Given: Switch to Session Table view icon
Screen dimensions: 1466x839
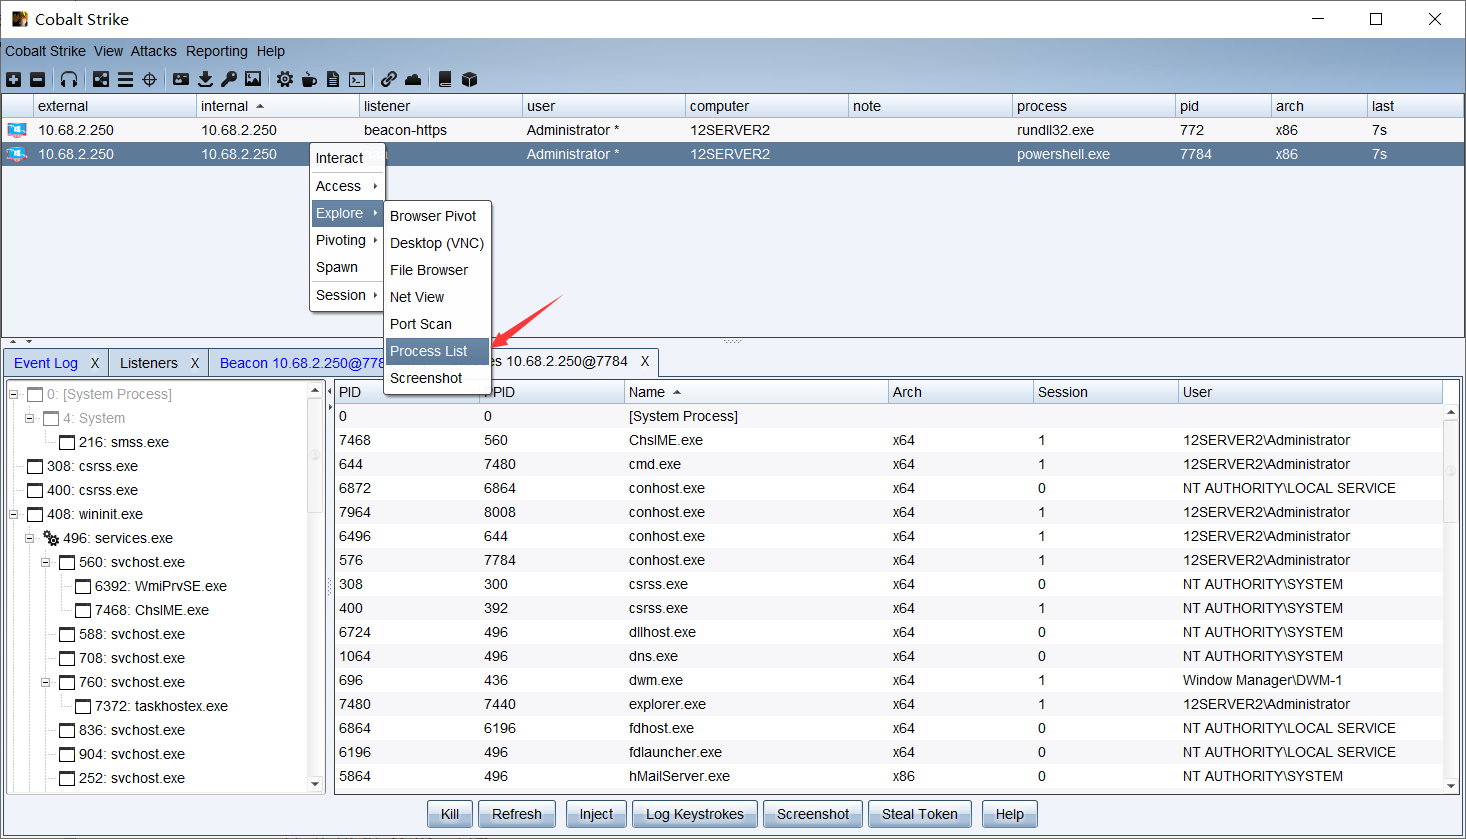Looking at the screenshot, I should coord(125,79).
